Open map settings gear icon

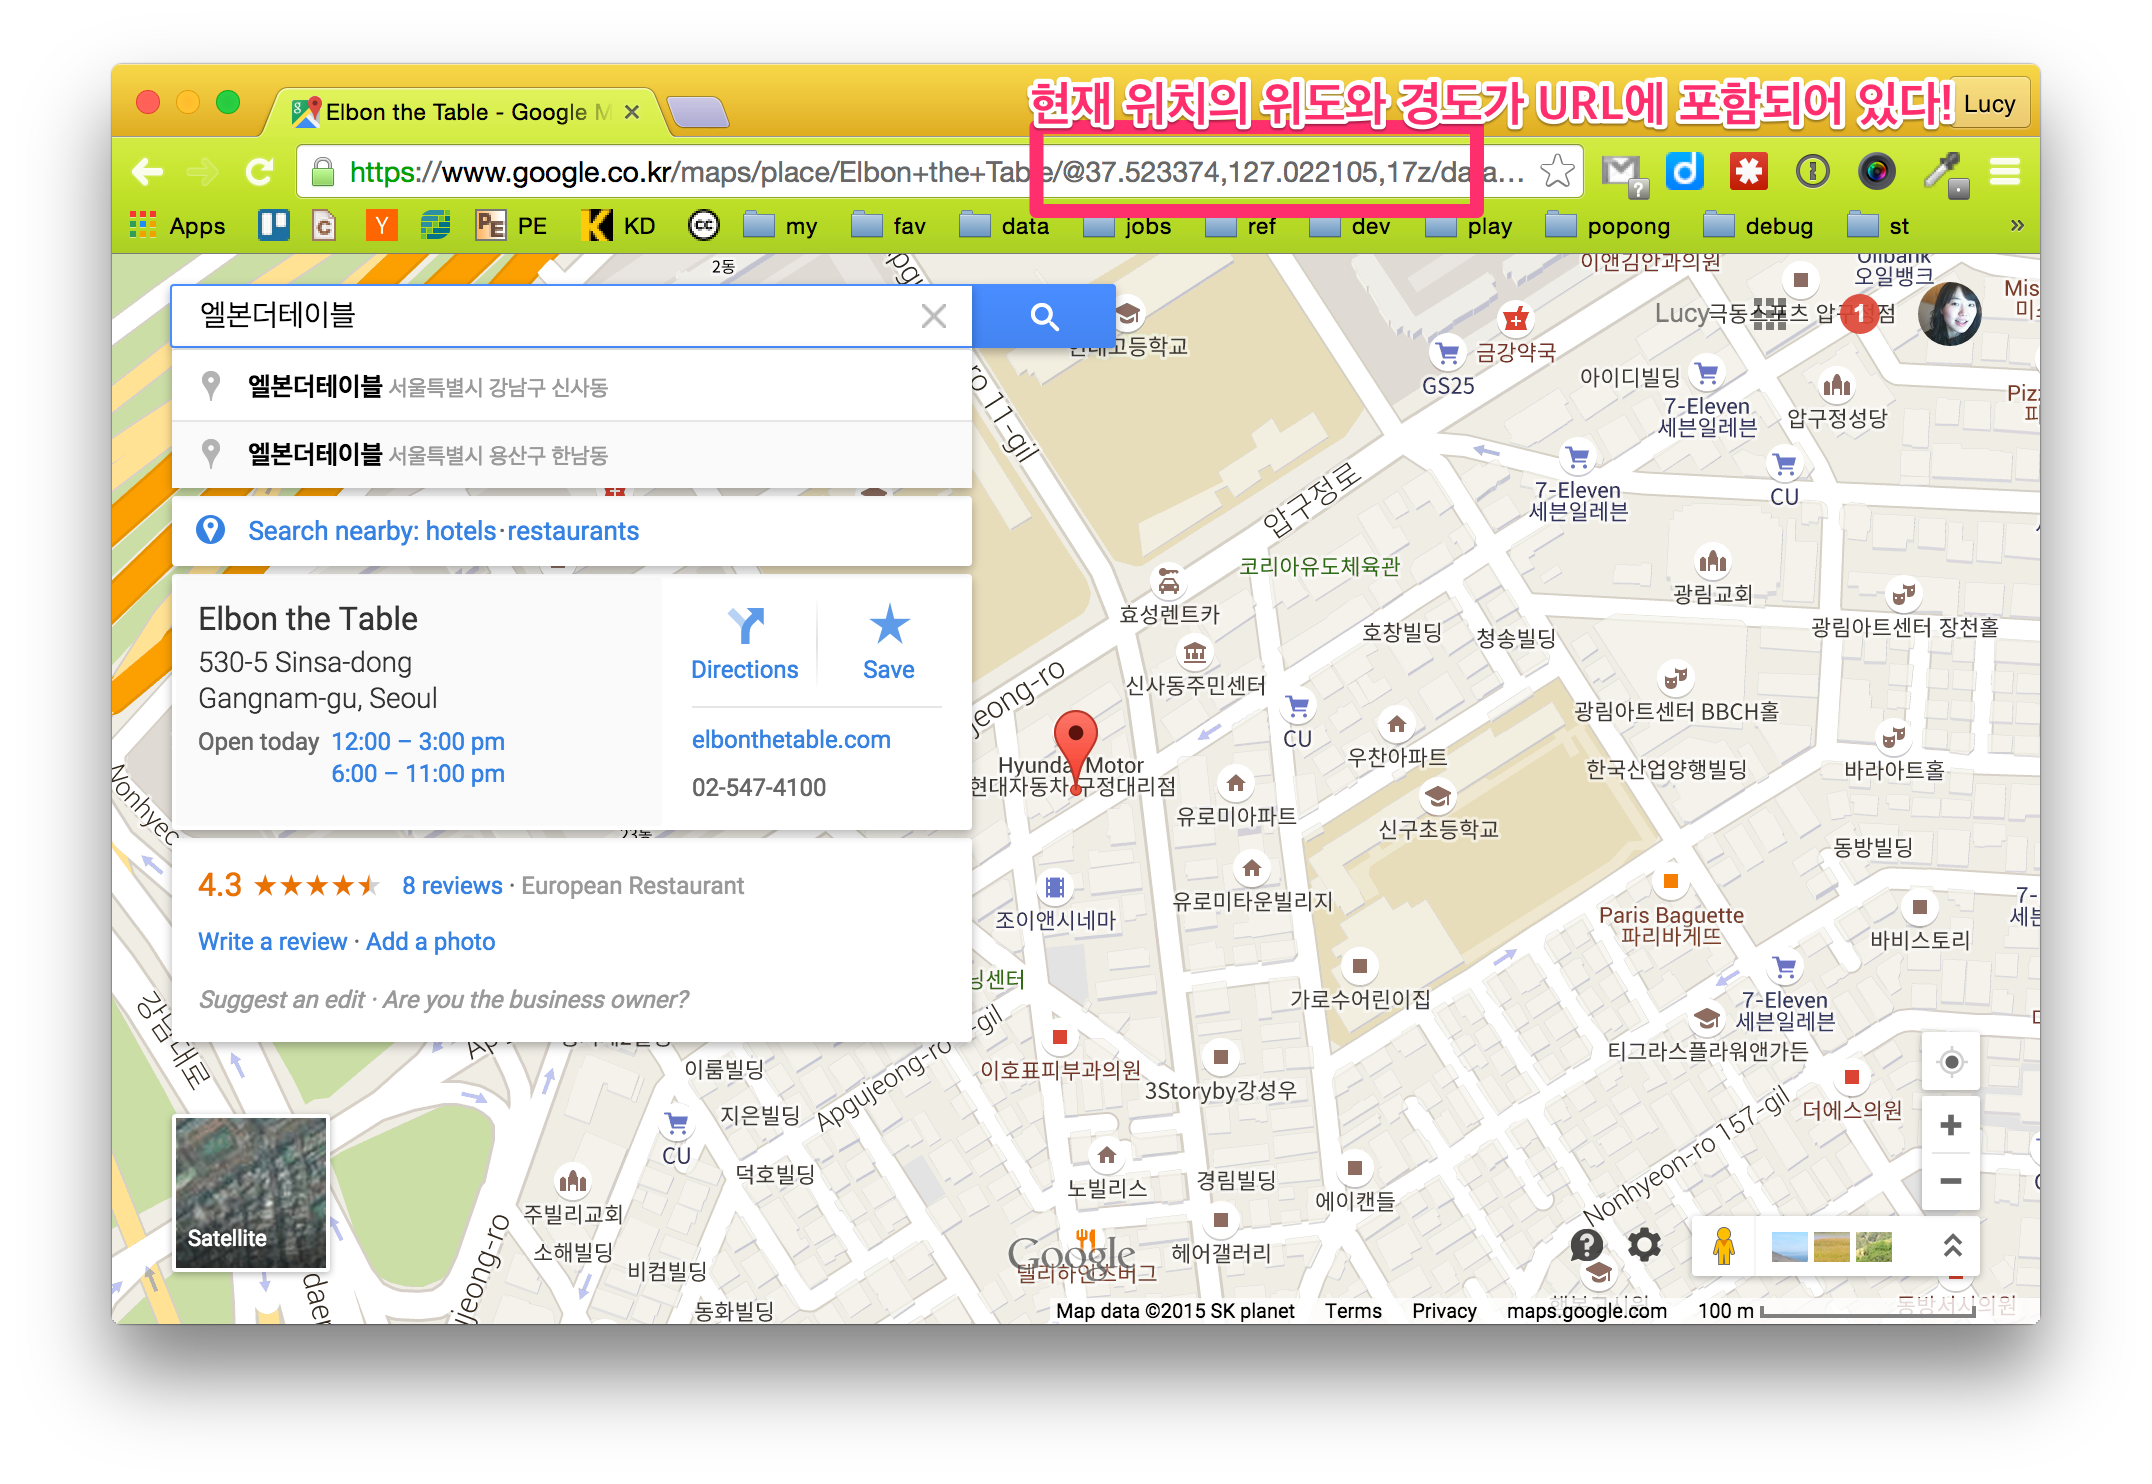(1644, 1245)
